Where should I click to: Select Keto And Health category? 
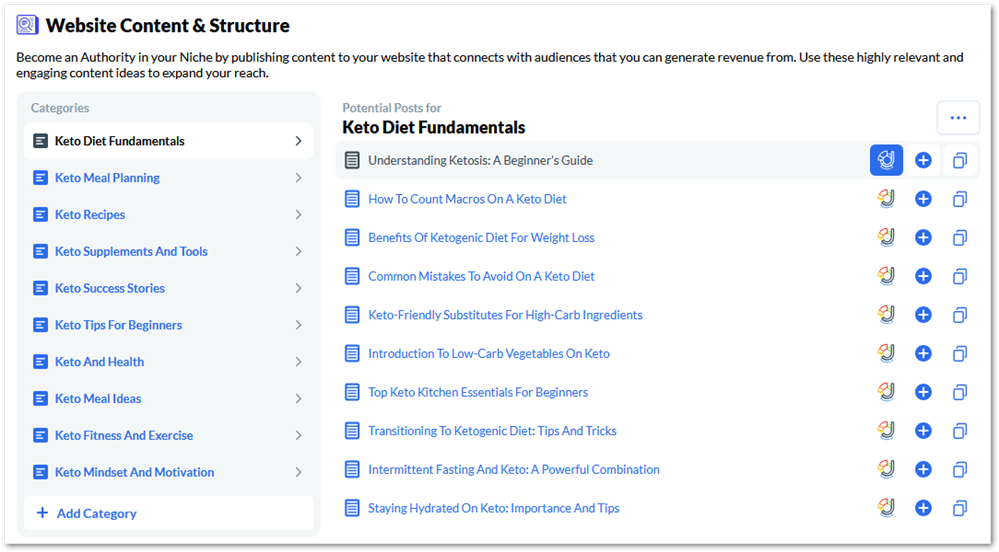point(168,362)
